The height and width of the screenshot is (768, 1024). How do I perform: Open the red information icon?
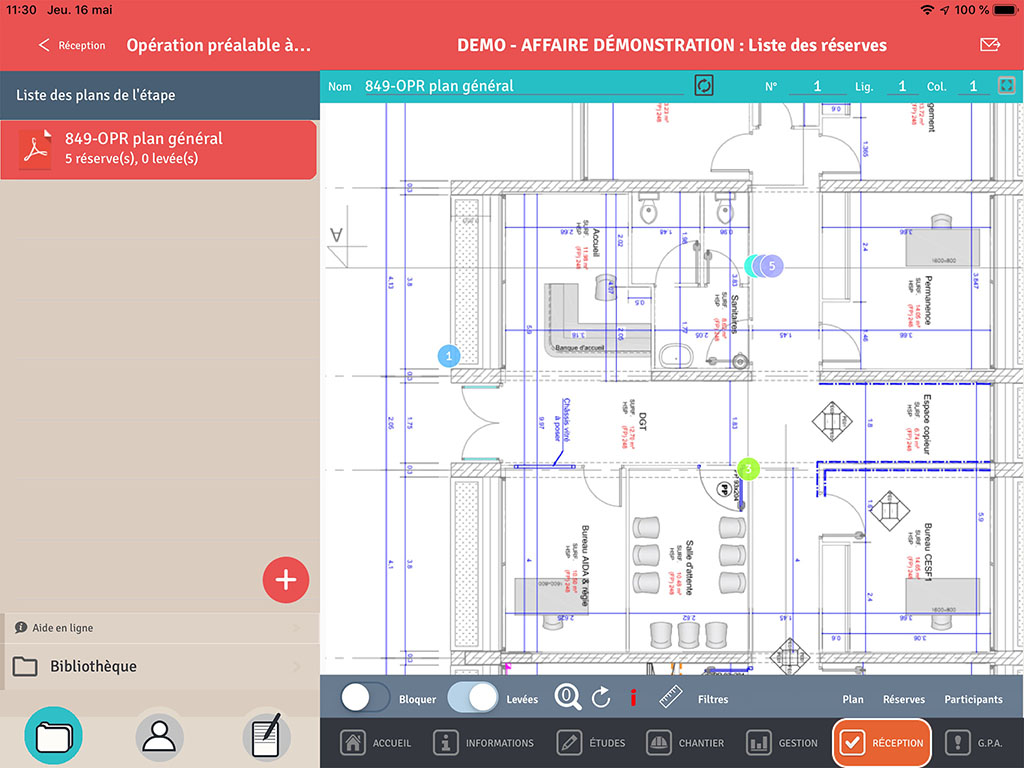click(x=633, y=697)
